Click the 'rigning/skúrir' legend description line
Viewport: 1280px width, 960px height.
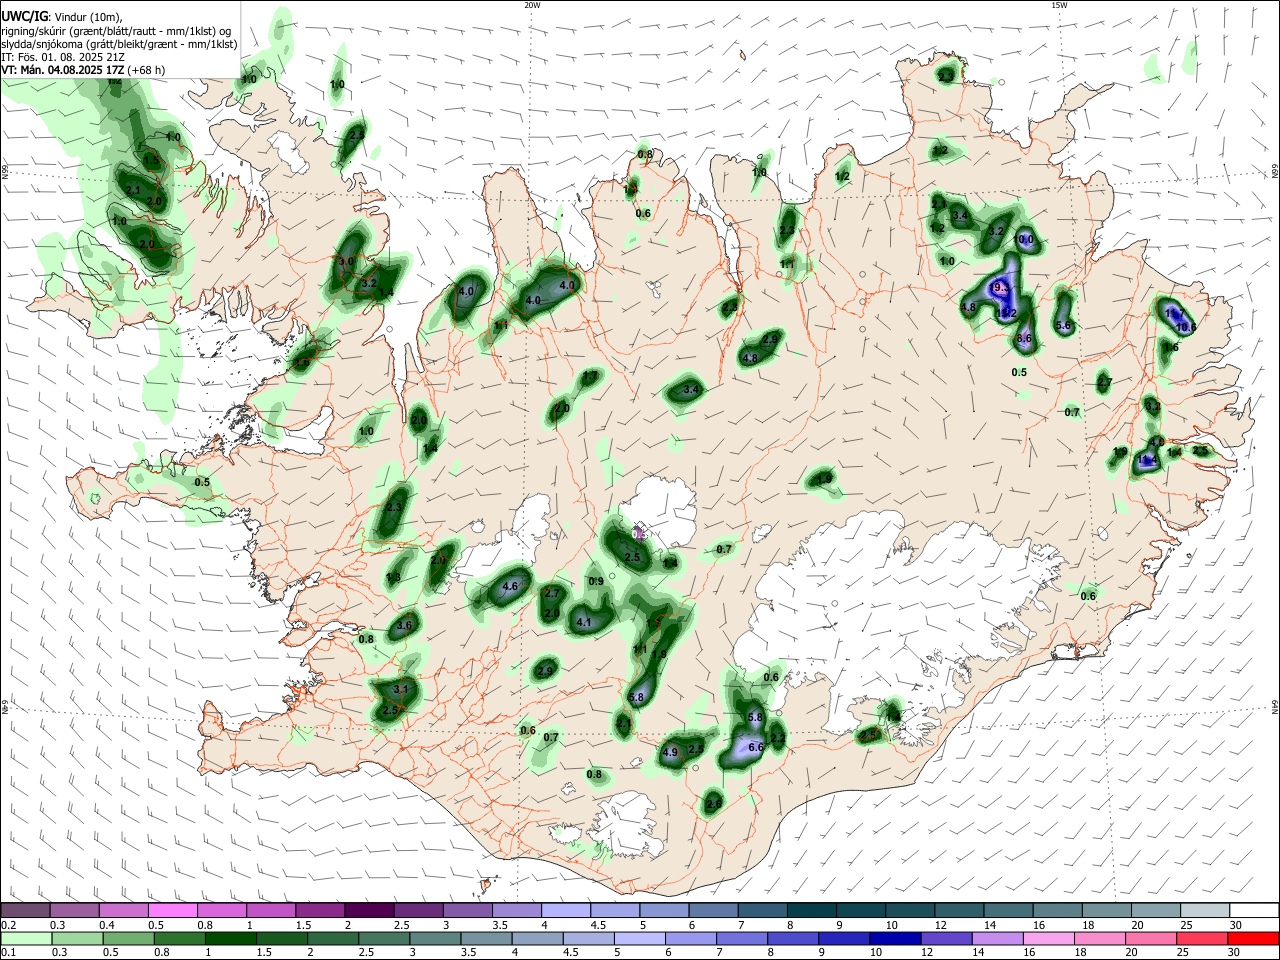[x=116, y=30]
